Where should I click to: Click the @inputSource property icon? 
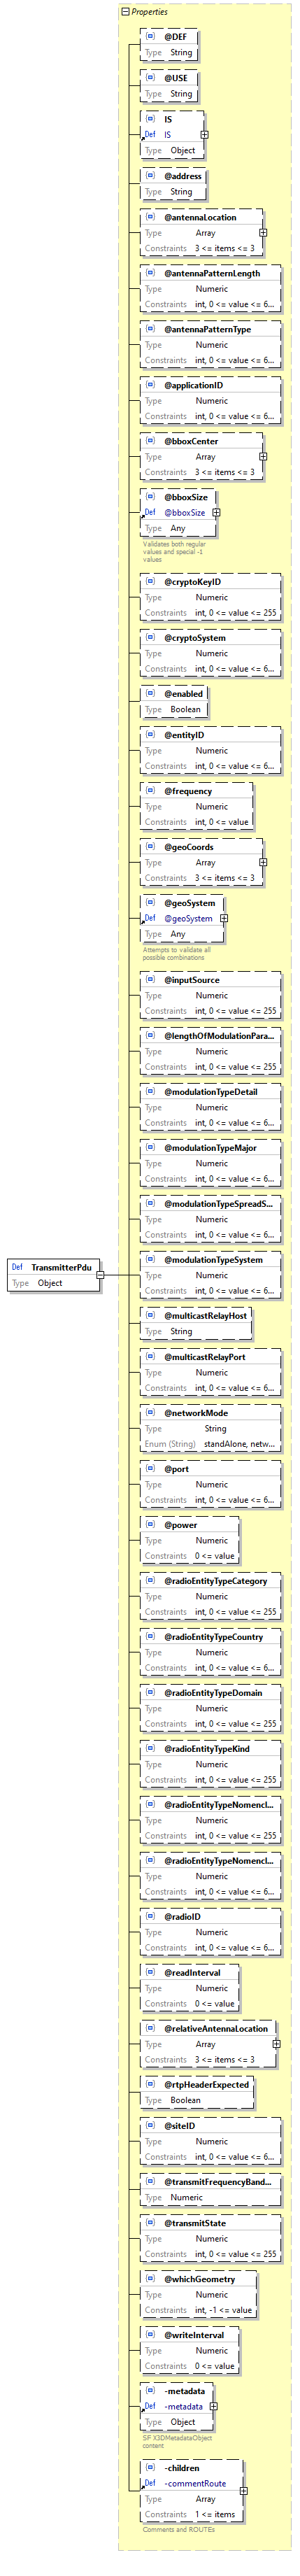151,980
